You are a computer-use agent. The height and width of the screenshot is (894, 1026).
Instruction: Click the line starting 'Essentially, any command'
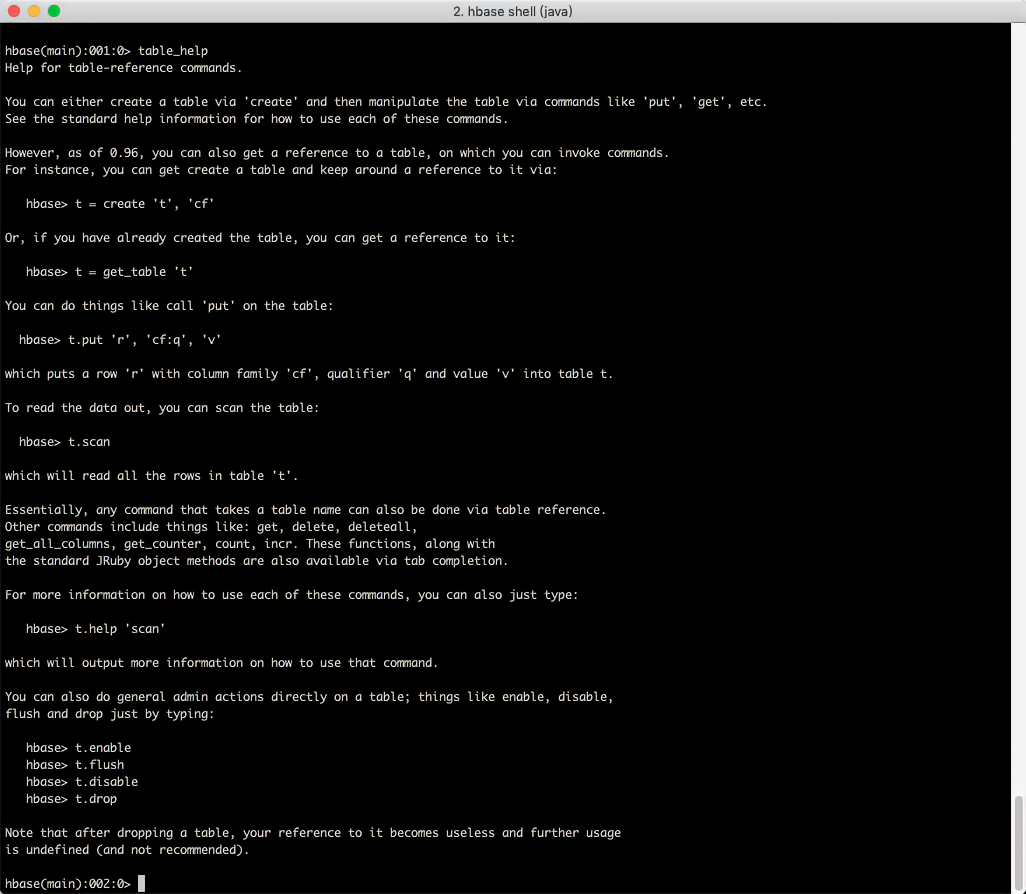pyautogui.click(x=306, y=510)
